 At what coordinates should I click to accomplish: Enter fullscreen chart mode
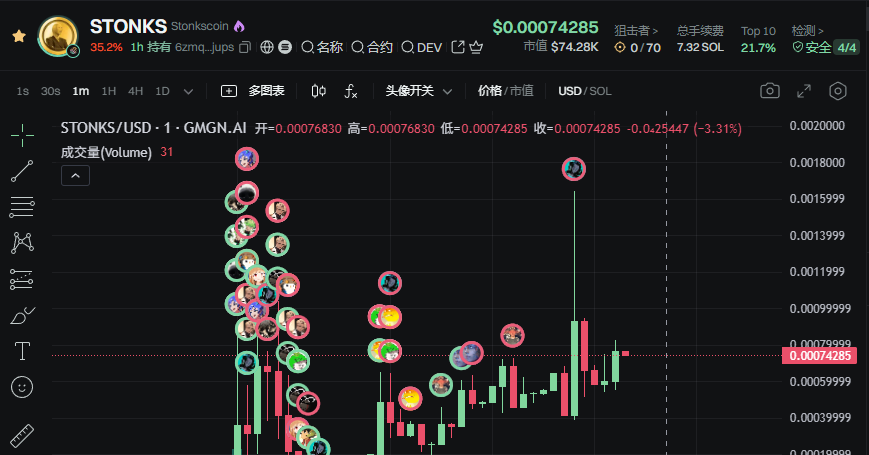804,91
